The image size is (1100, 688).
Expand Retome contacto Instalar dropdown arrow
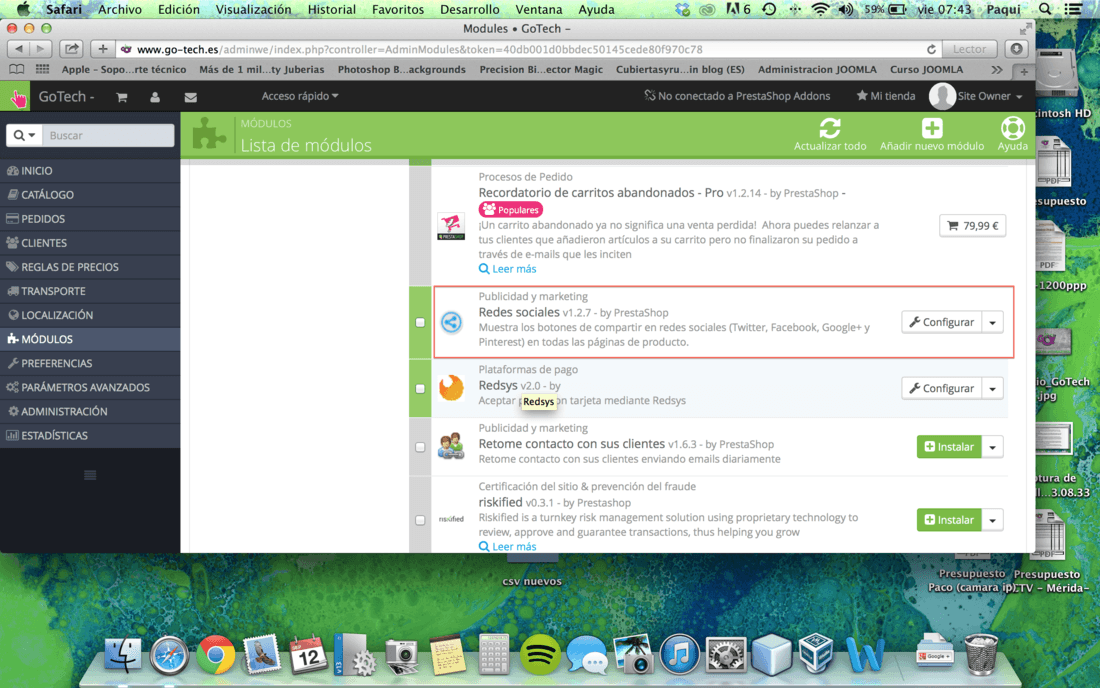(x=993, y=447)
